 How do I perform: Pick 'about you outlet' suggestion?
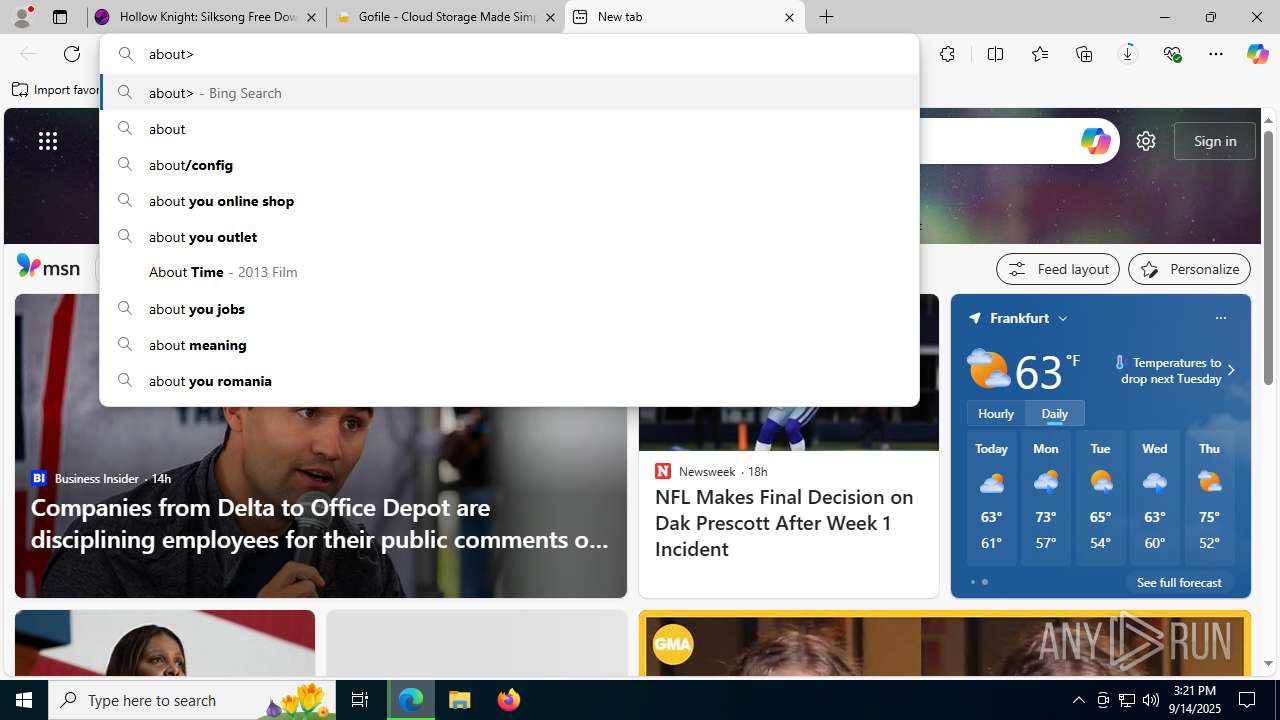click(509, 236)
